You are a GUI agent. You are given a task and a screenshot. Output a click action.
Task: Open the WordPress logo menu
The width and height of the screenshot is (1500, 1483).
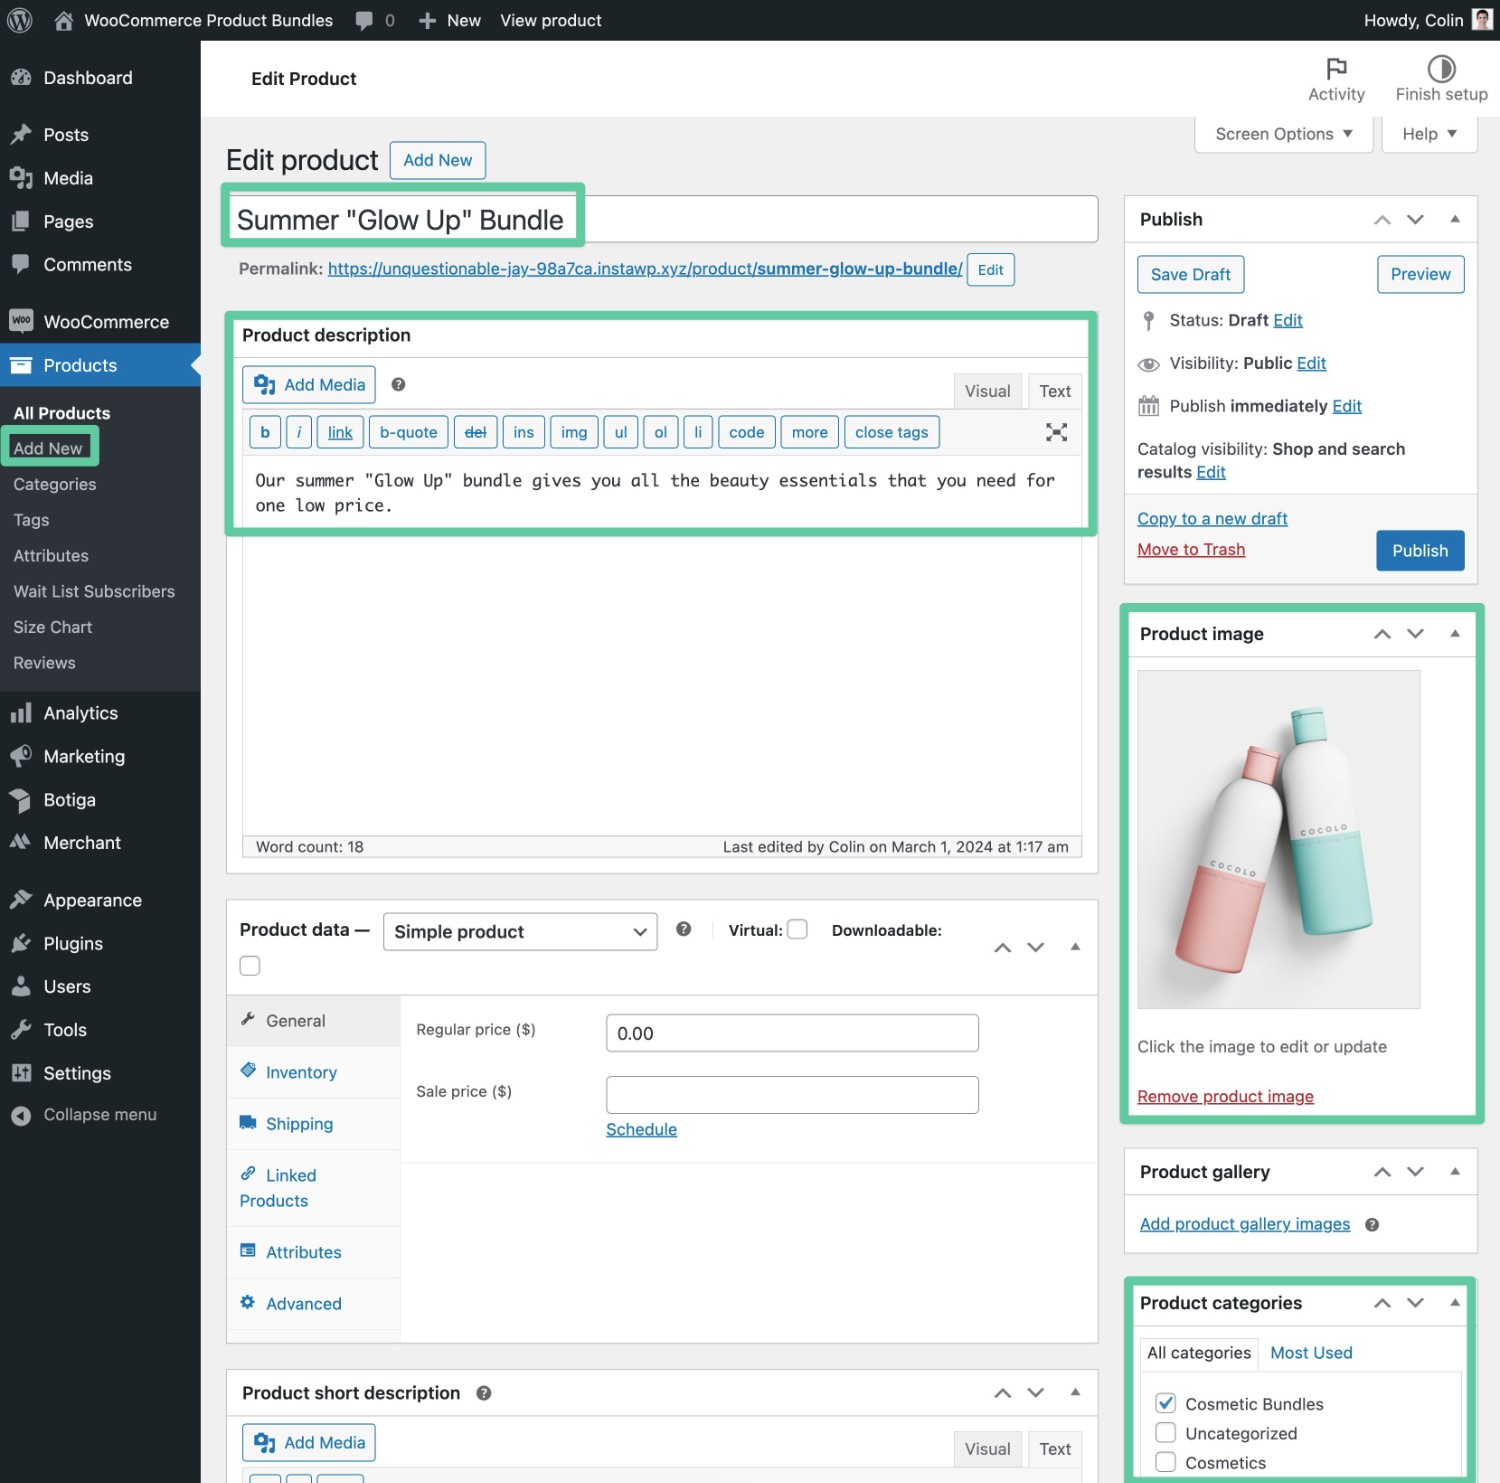pyautogui.click(x=20, y=20)
